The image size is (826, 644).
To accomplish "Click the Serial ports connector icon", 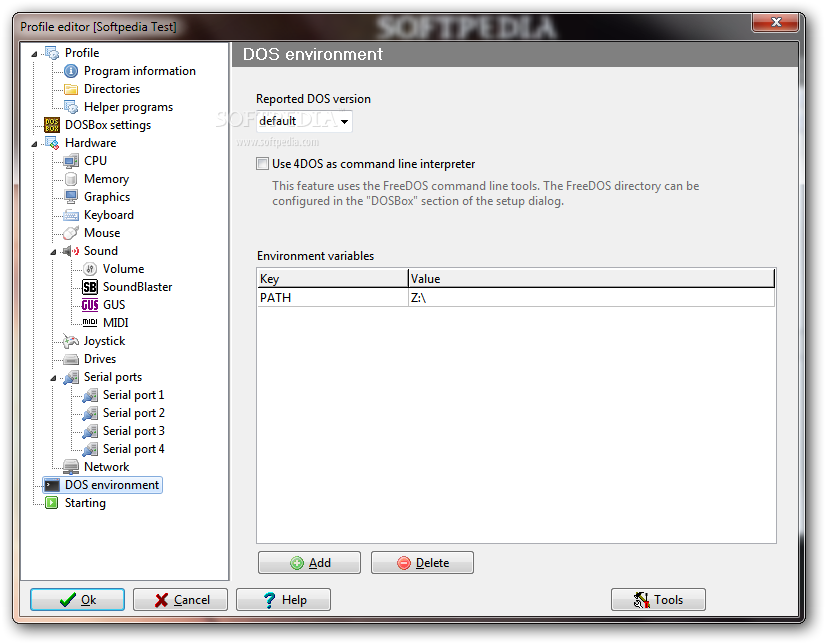I will 71,377.
